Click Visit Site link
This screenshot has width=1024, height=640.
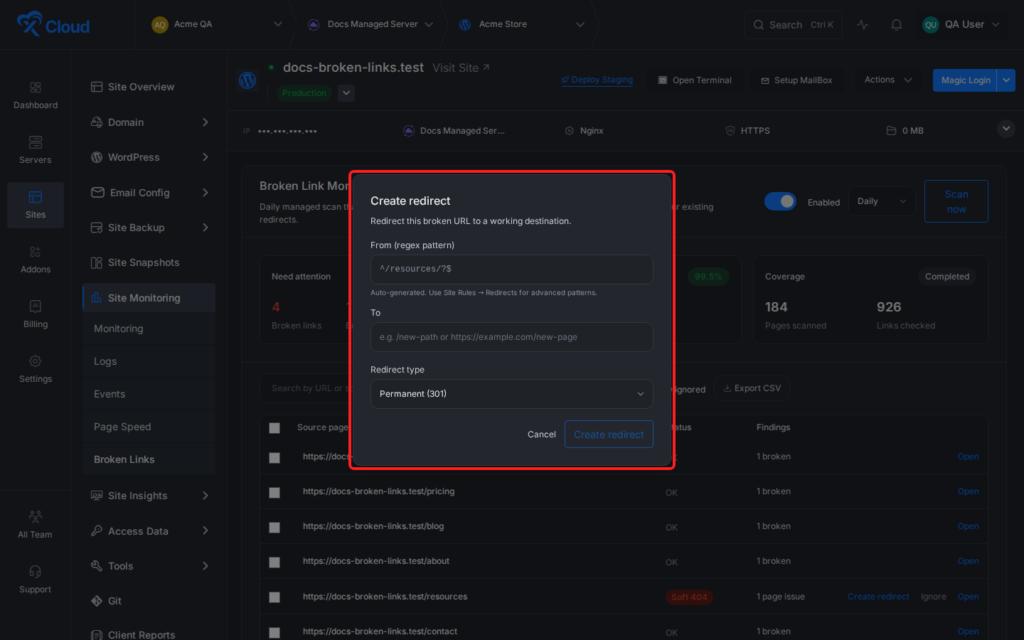[461, 68]
